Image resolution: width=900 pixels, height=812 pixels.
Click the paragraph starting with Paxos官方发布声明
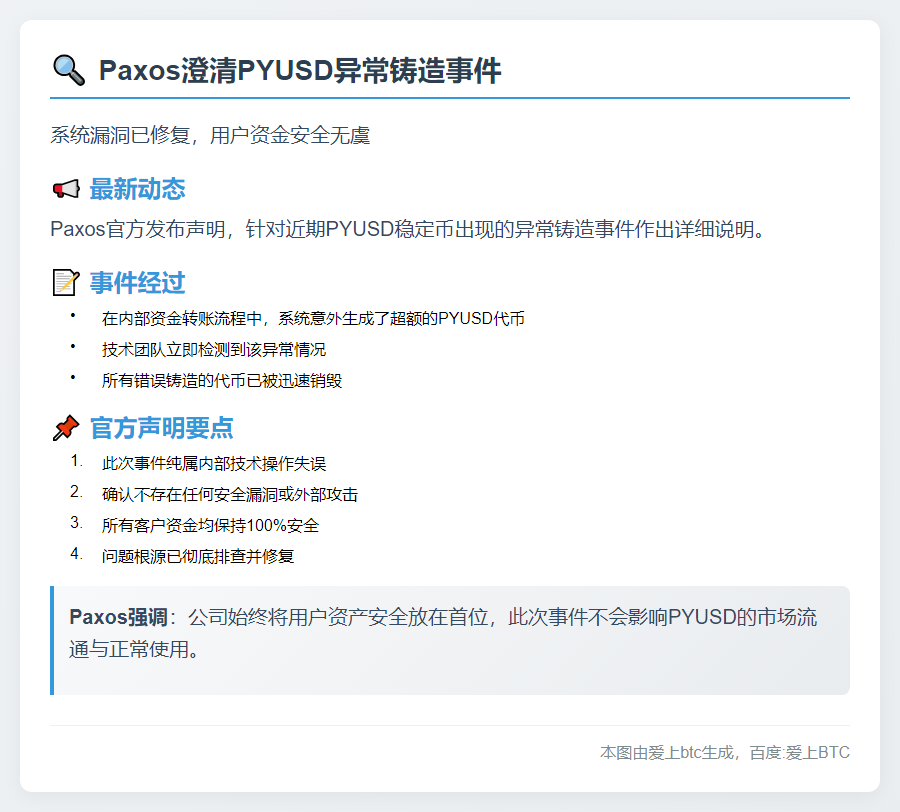click(408, 229)
